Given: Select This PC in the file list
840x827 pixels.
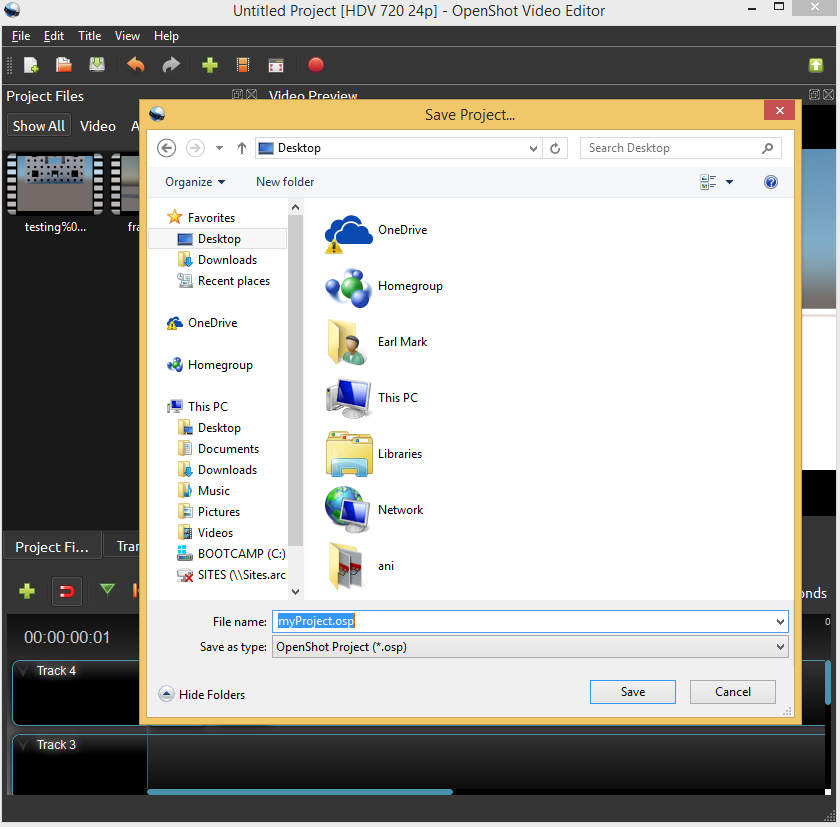Looking at the screenshot, I should point(371,399).
